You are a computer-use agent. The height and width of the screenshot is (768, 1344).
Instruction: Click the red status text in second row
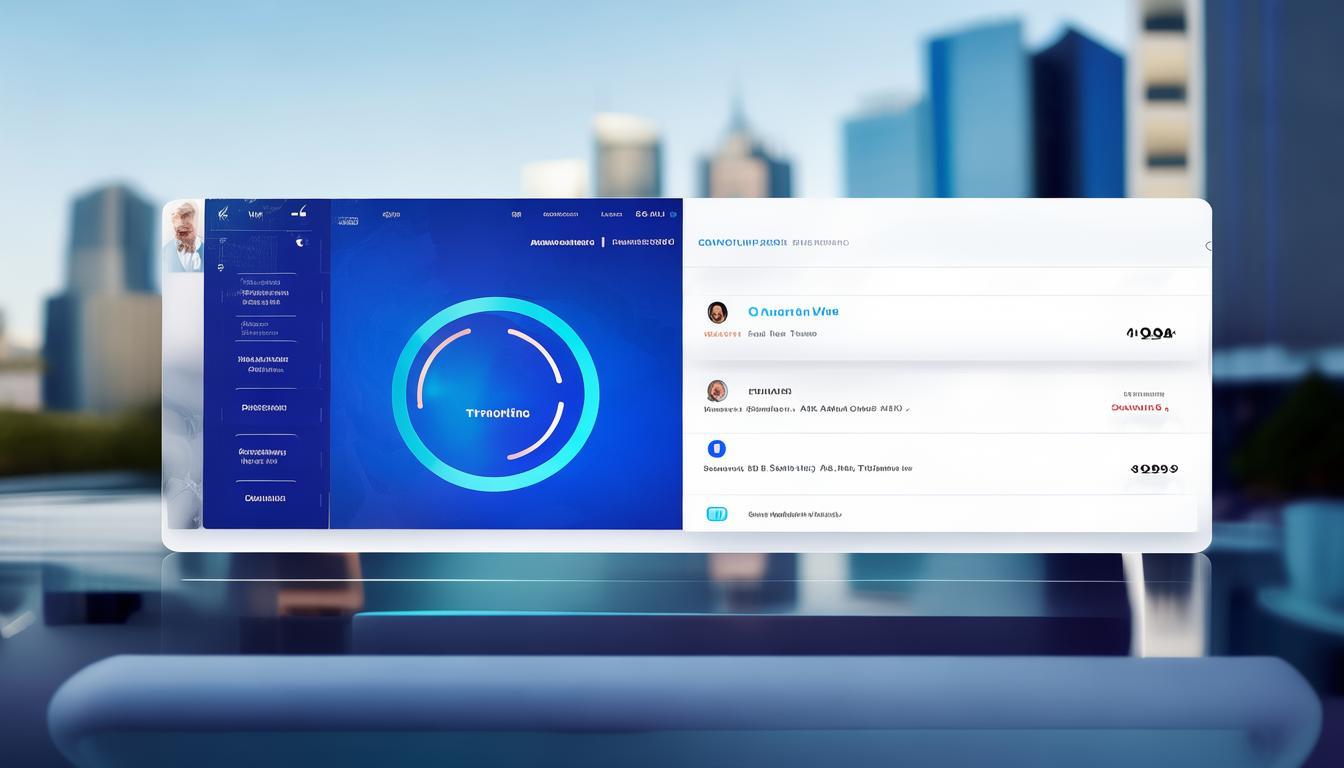1138,408
